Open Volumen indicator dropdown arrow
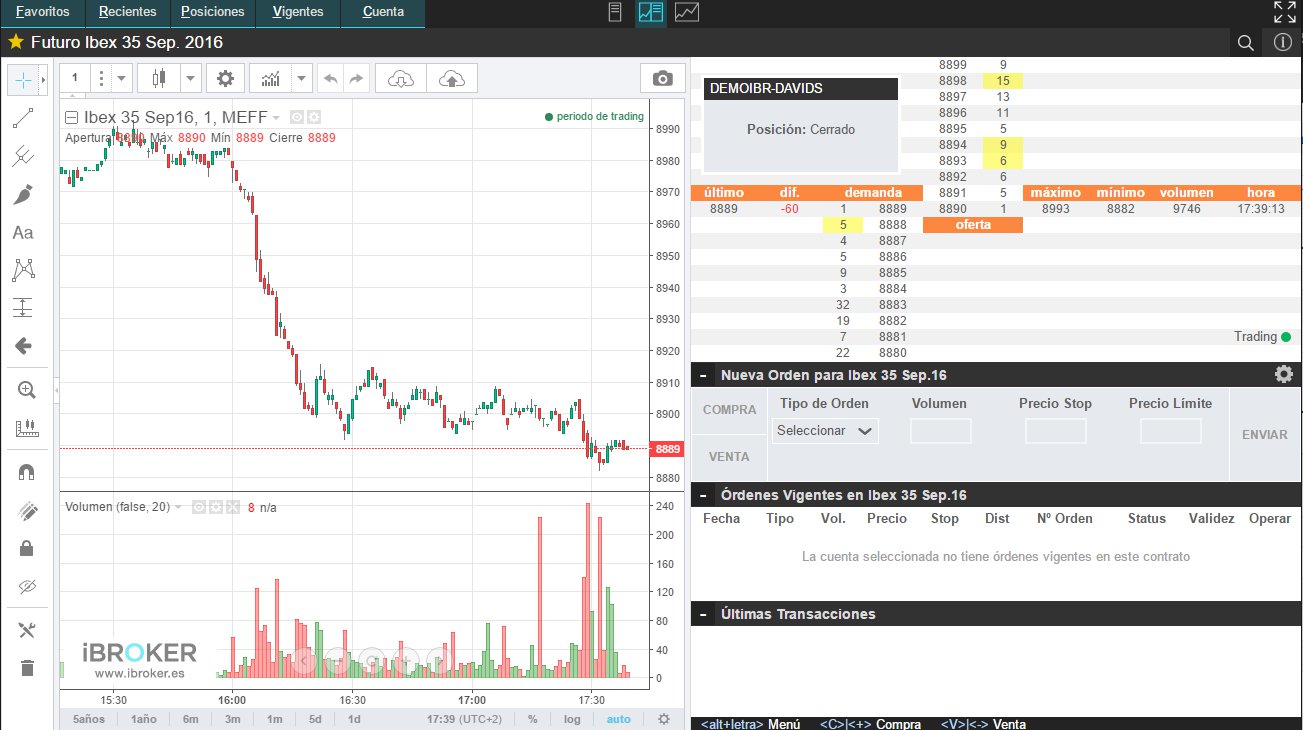 tap(178, 507)
